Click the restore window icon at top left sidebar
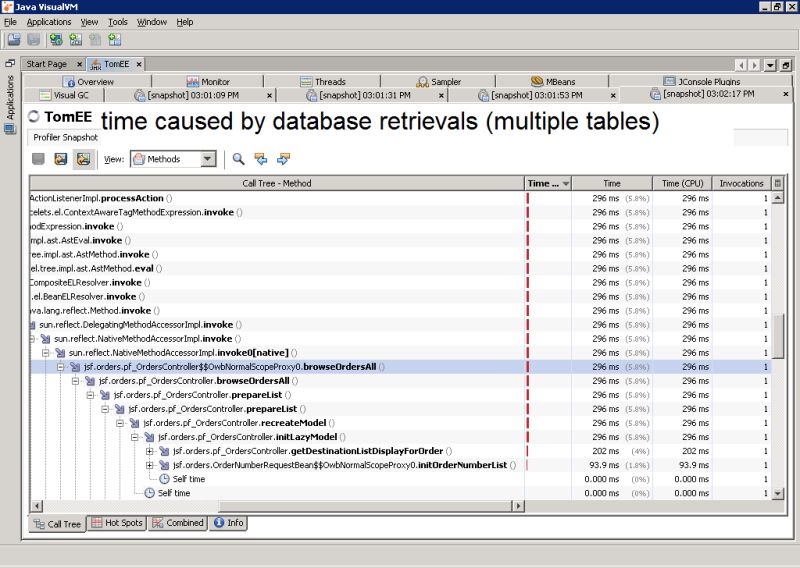This screenshot has height=568, width=800. coord(10,64)
